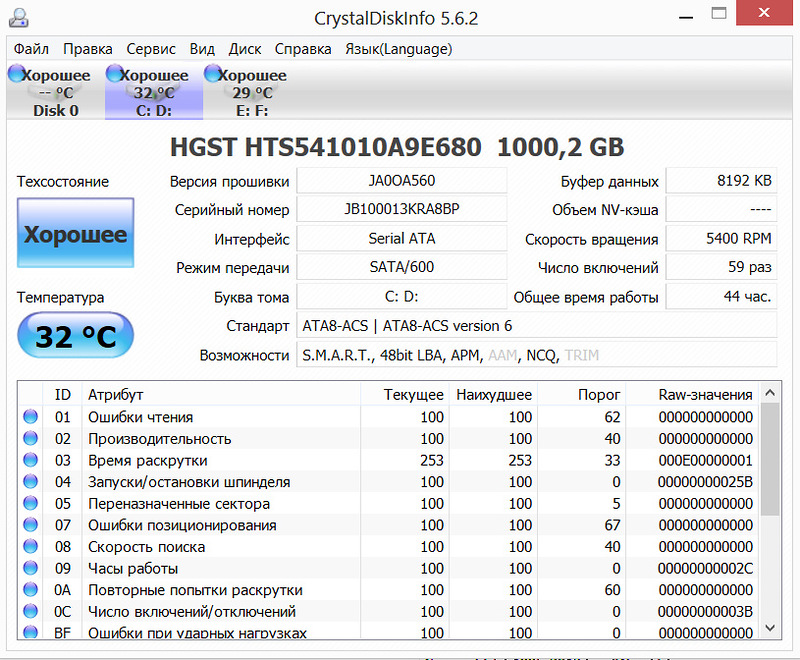Click the buffer size field 8192 KB
The image size is (800, 660).
click(721, 181)
